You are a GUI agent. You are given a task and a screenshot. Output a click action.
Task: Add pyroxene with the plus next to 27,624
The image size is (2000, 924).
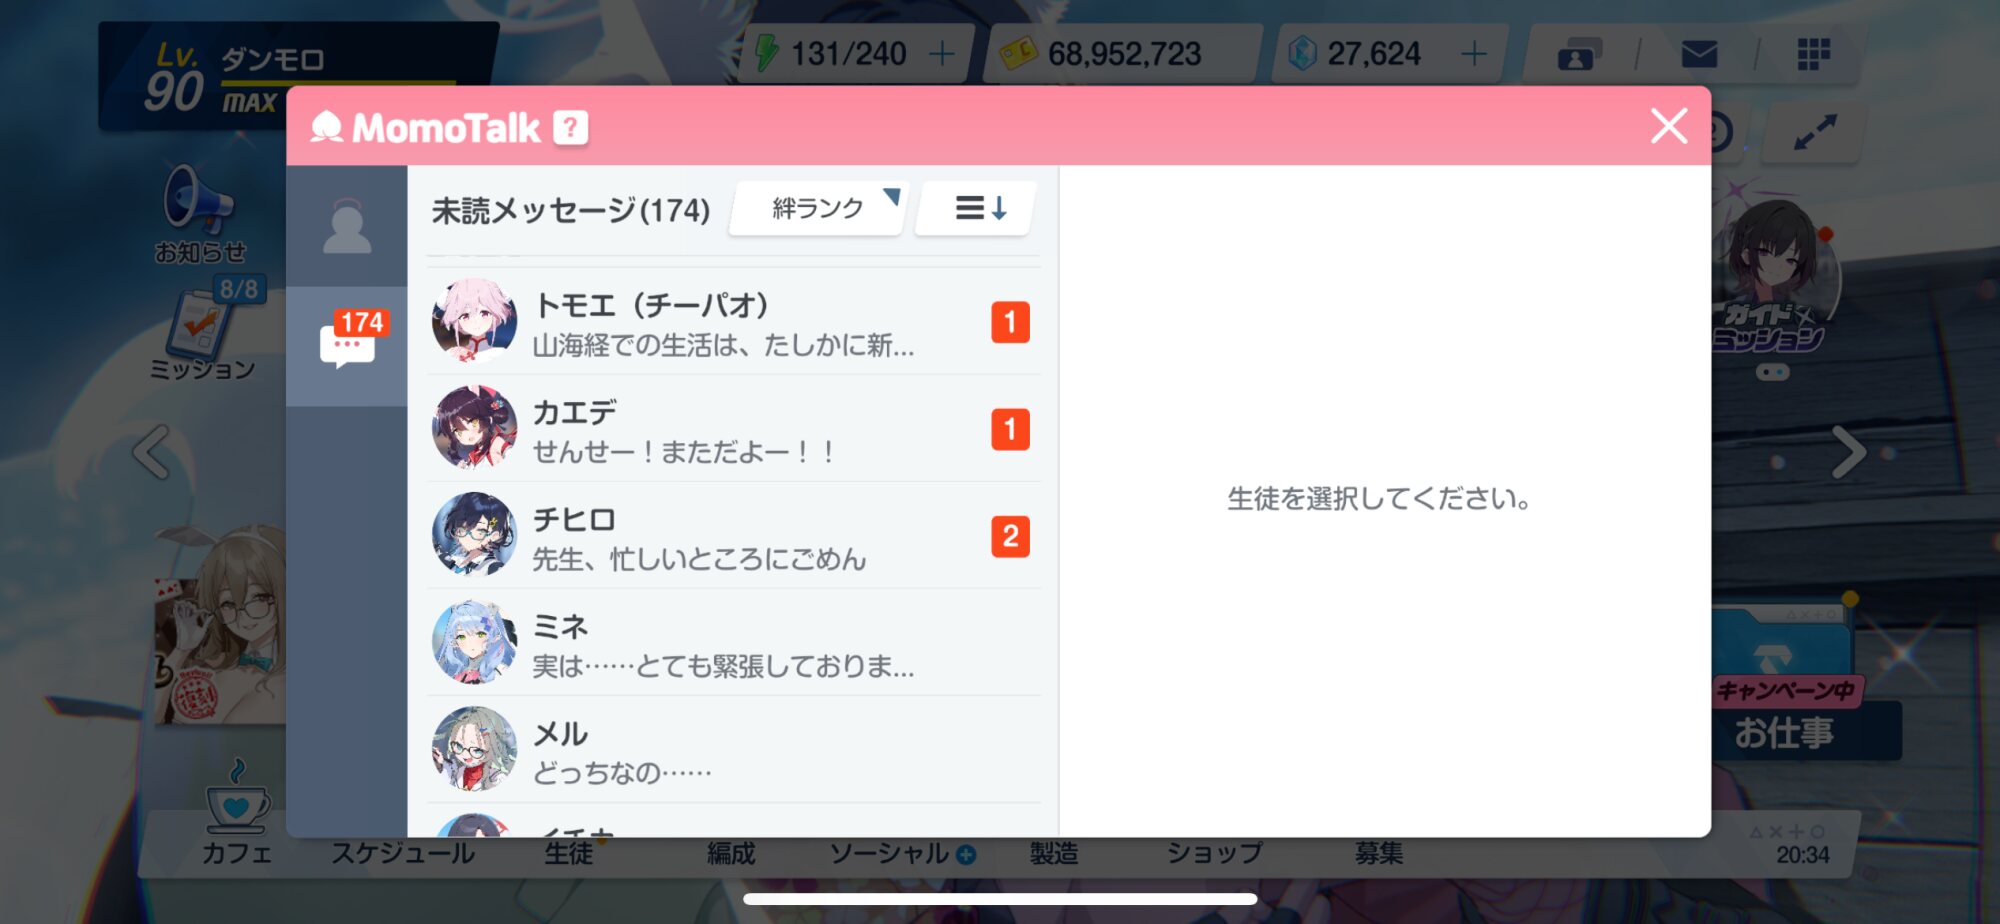click(1473, 53)
